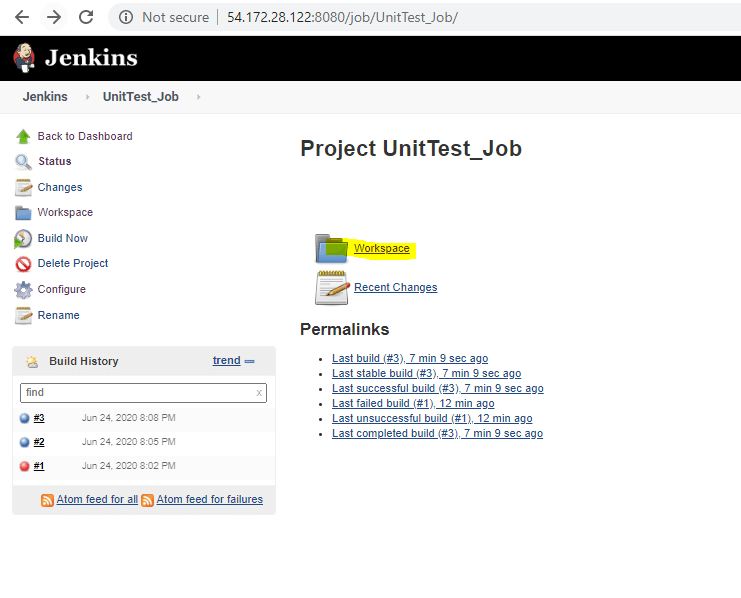Open Last successful build (#3) permalink
The height and width of the screenshot is (598, 741).
438,388
